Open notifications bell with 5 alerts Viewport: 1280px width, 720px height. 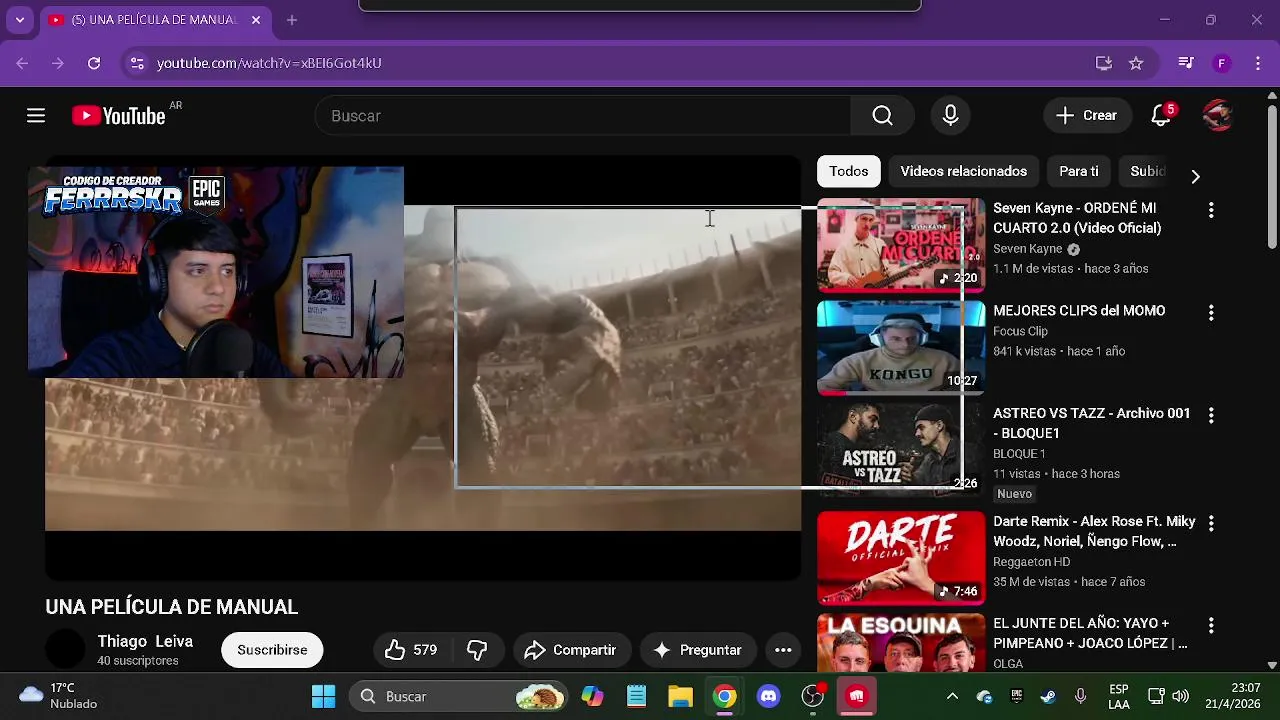1161,116
